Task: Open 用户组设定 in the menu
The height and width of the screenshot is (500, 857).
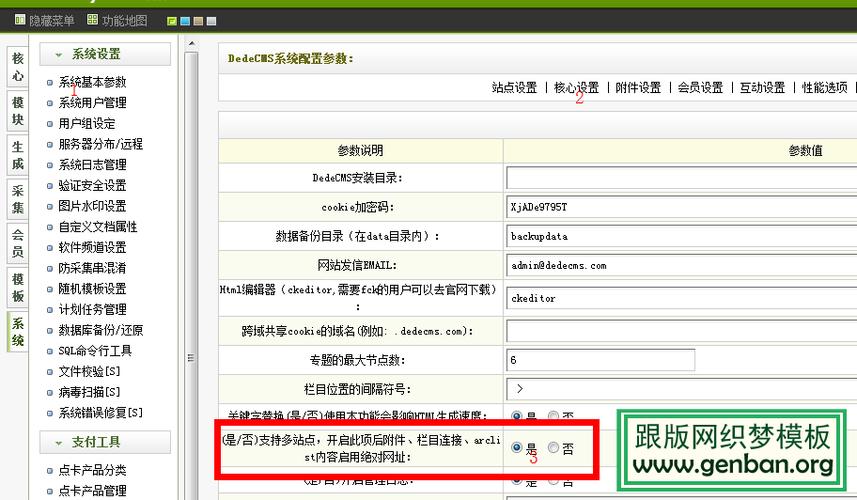Action: (x=87, y=123)
